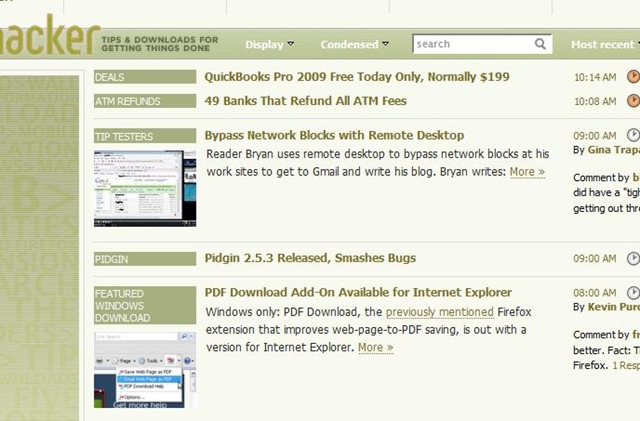
Task: Click clock icon beside 10:08 AM
Action: tap(633, 100)
